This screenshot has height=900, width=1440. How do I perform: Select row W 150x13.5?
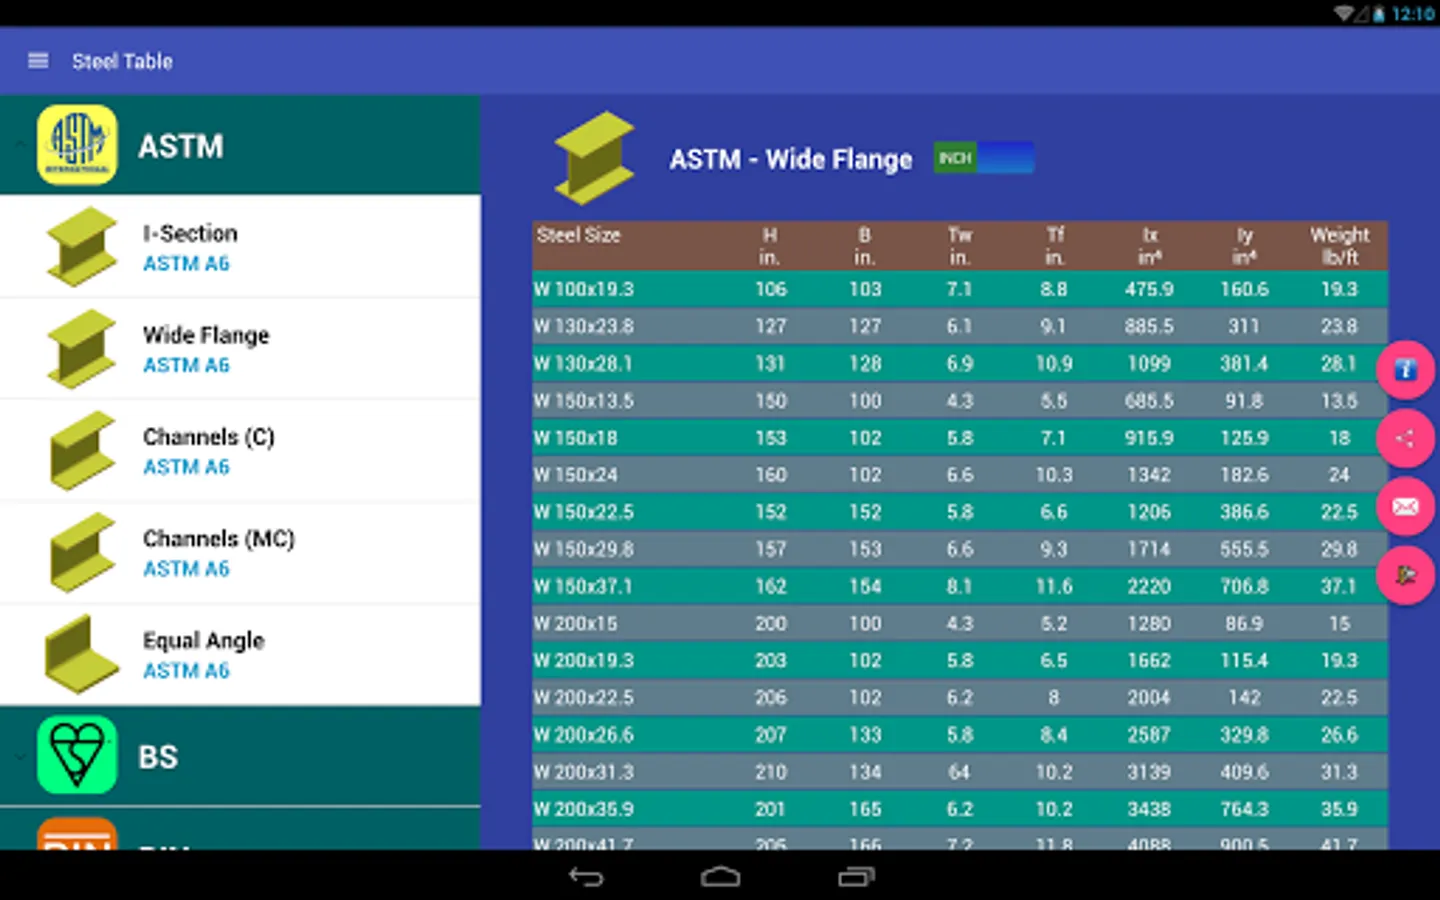click(x=960, y=400)
